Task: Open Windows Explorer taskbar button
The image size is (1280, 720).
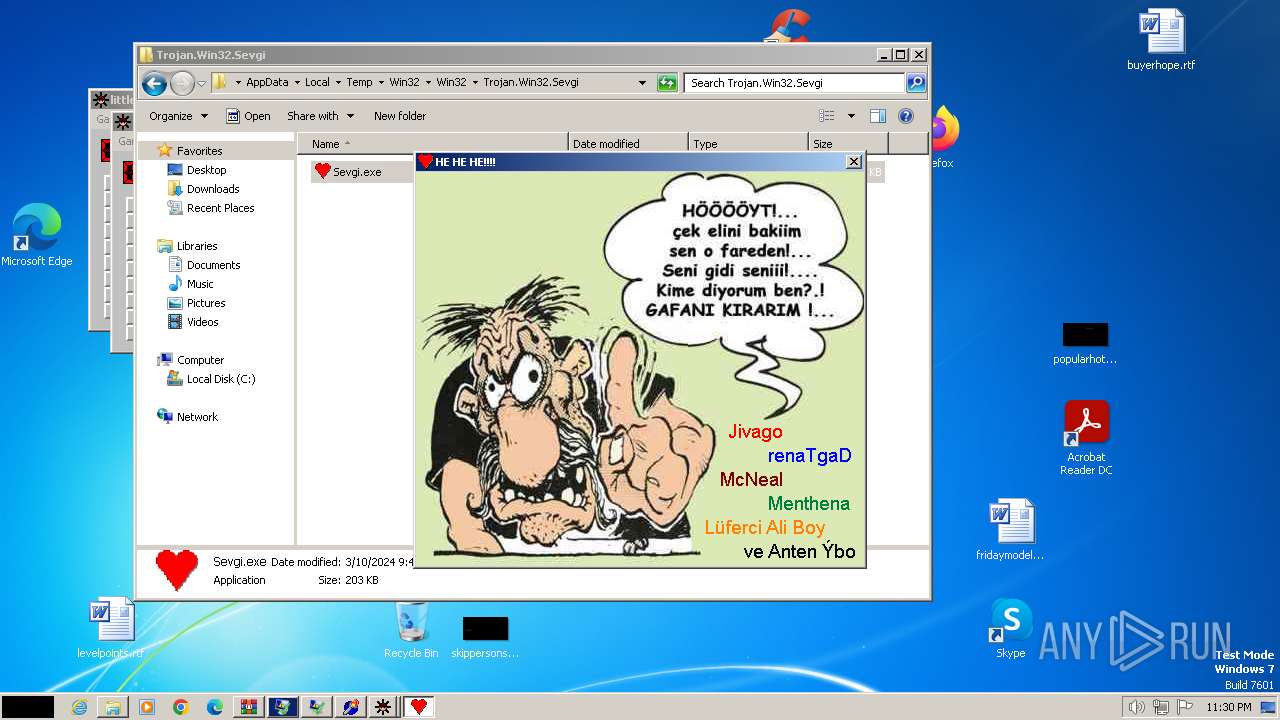Action: pos(113,707)
